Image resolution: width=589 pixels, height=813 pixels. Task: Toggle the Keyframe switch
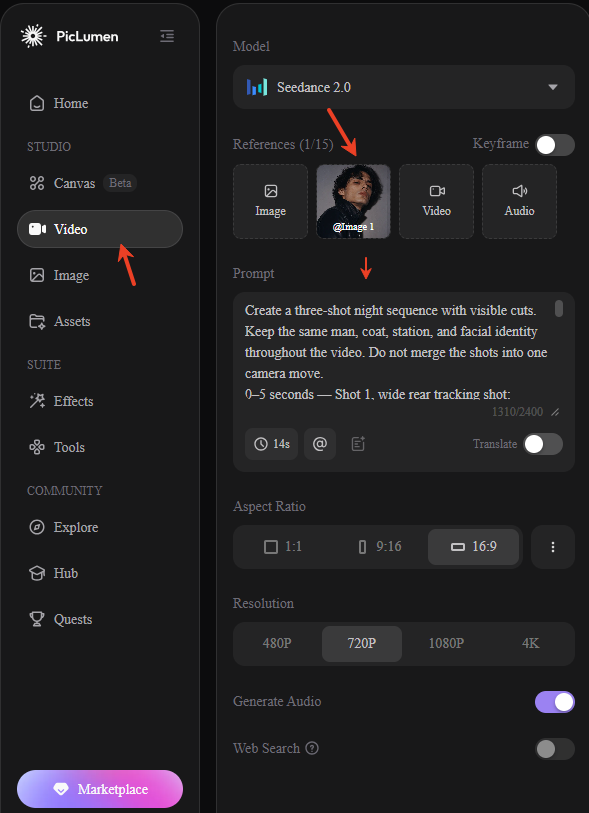pos(555,145)
